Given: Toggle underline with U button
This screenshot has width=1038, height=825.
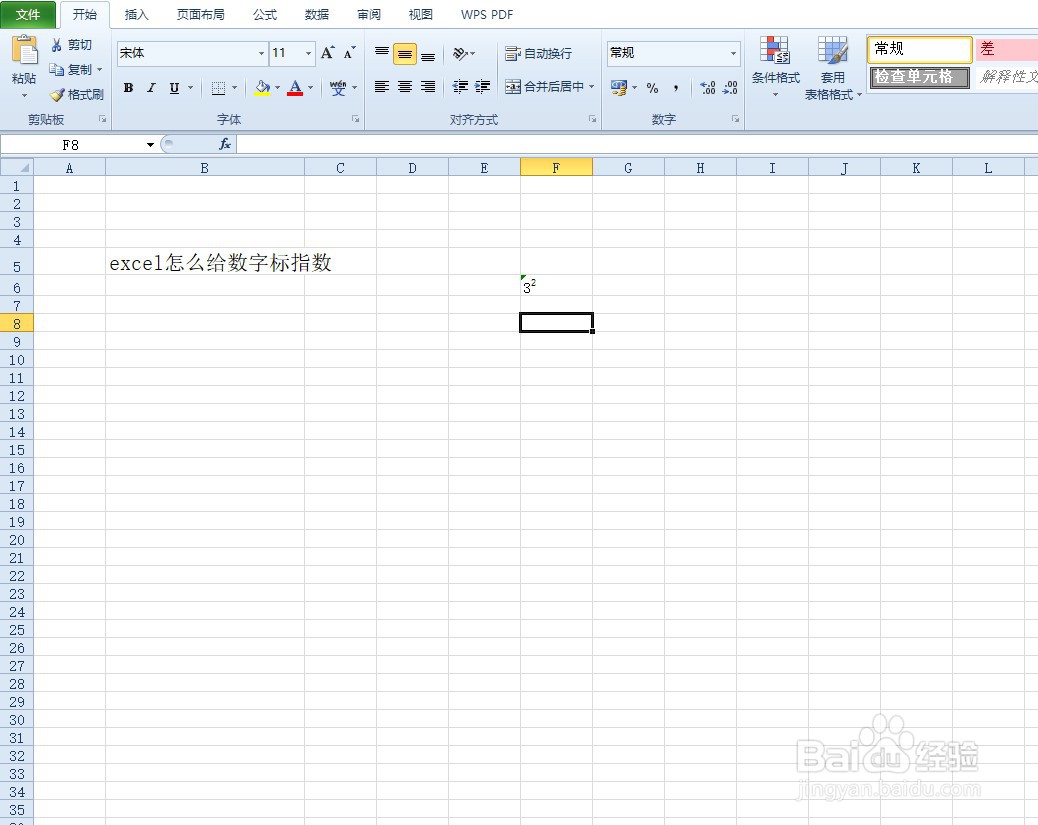Looking at the screenshot, I should coord(173,88).
